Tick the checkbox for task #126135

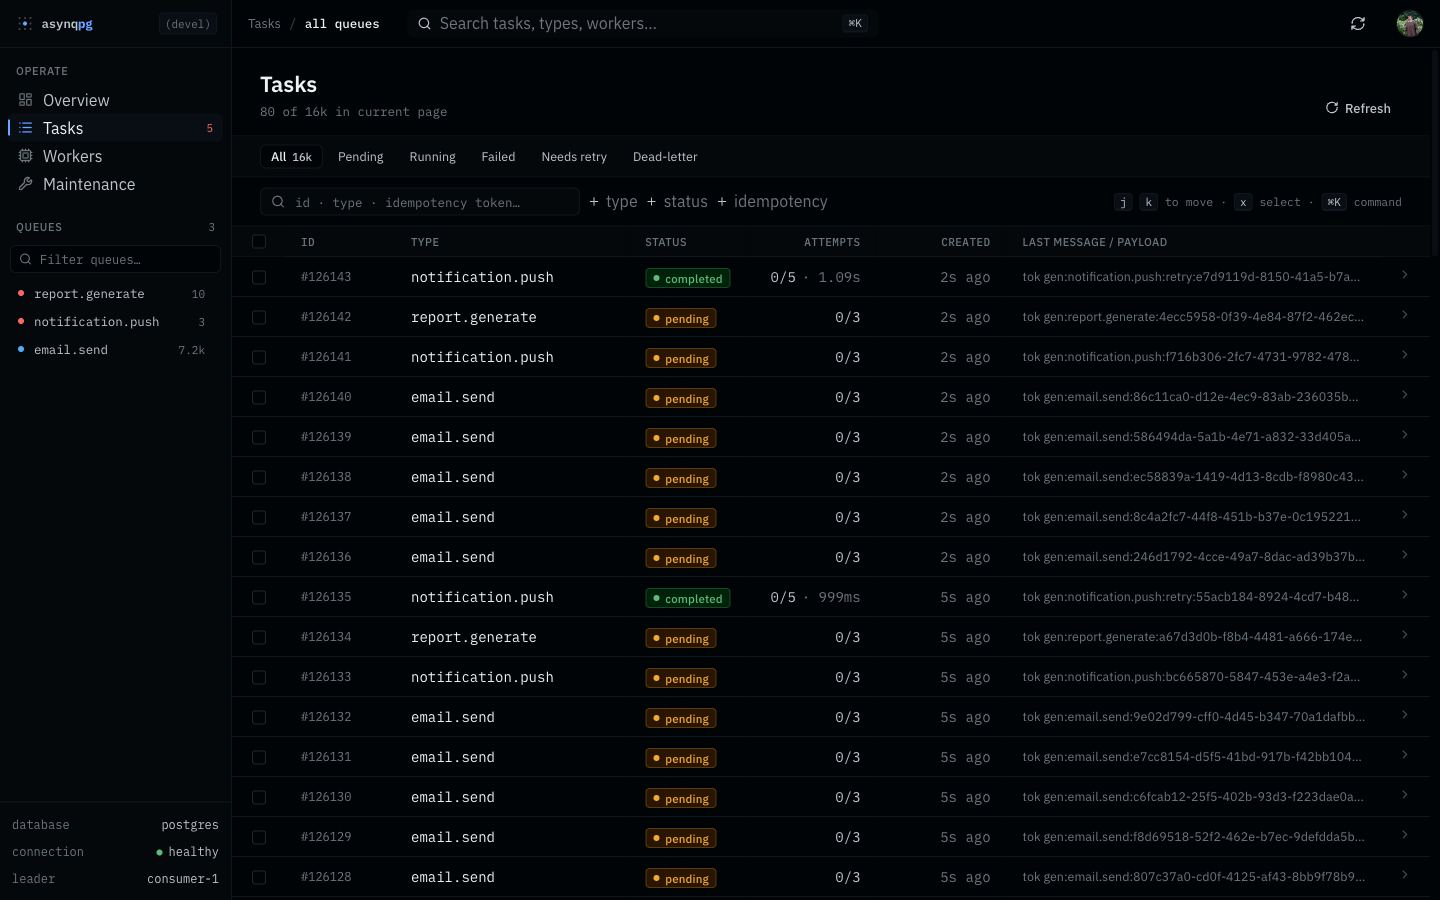pos(259,597)
